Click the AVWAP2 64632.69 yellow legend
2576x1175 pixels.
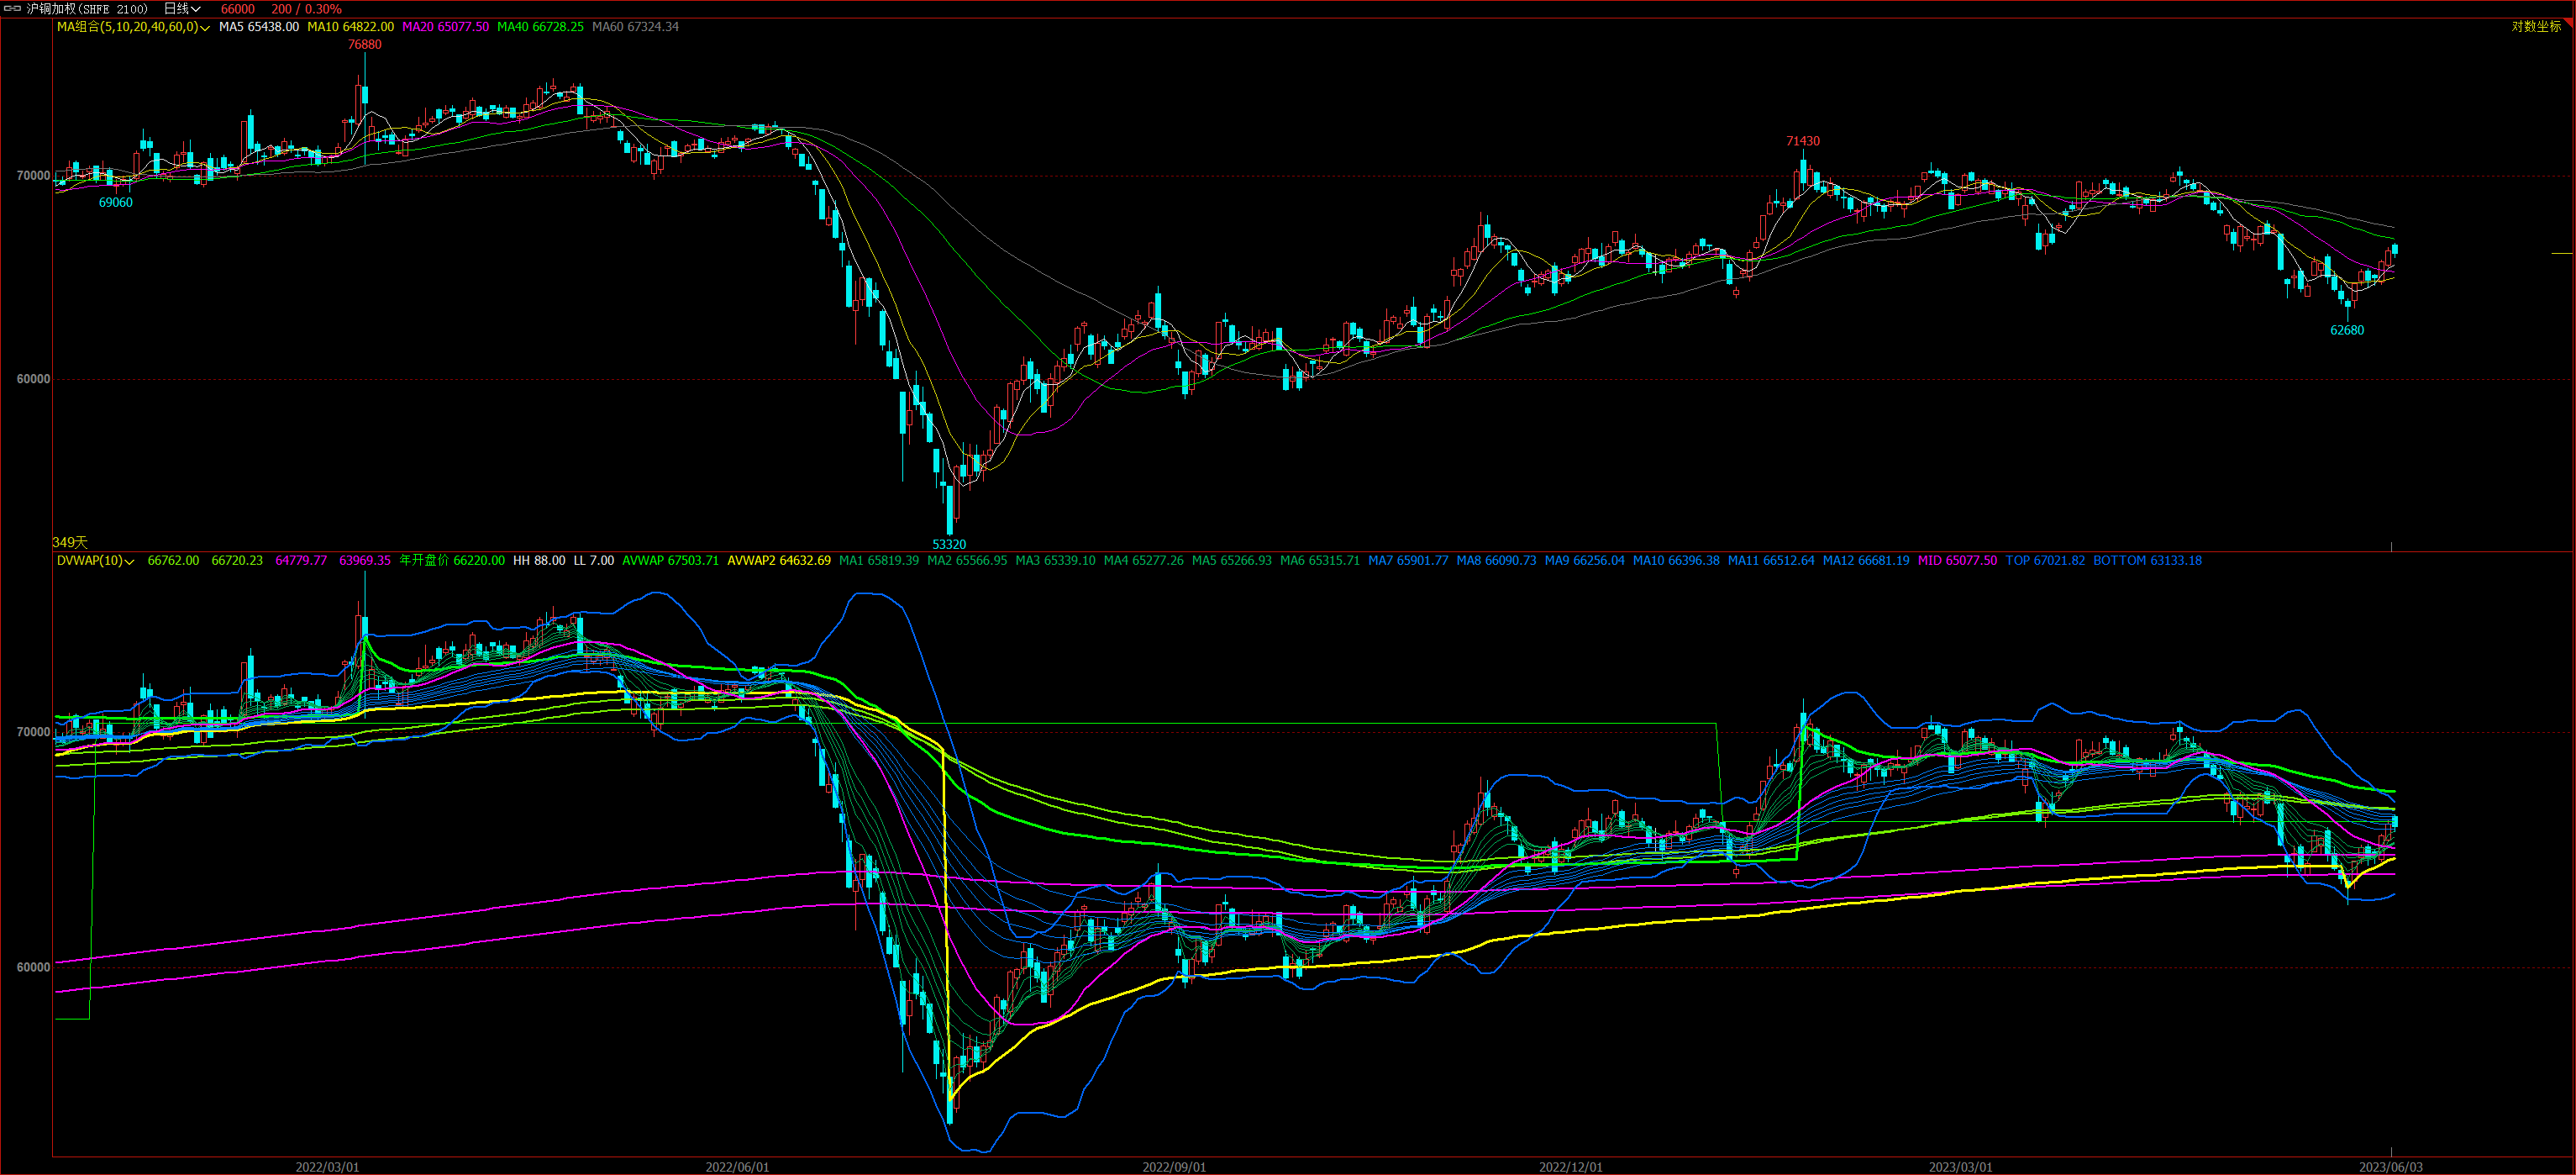(x=778, y=561)
